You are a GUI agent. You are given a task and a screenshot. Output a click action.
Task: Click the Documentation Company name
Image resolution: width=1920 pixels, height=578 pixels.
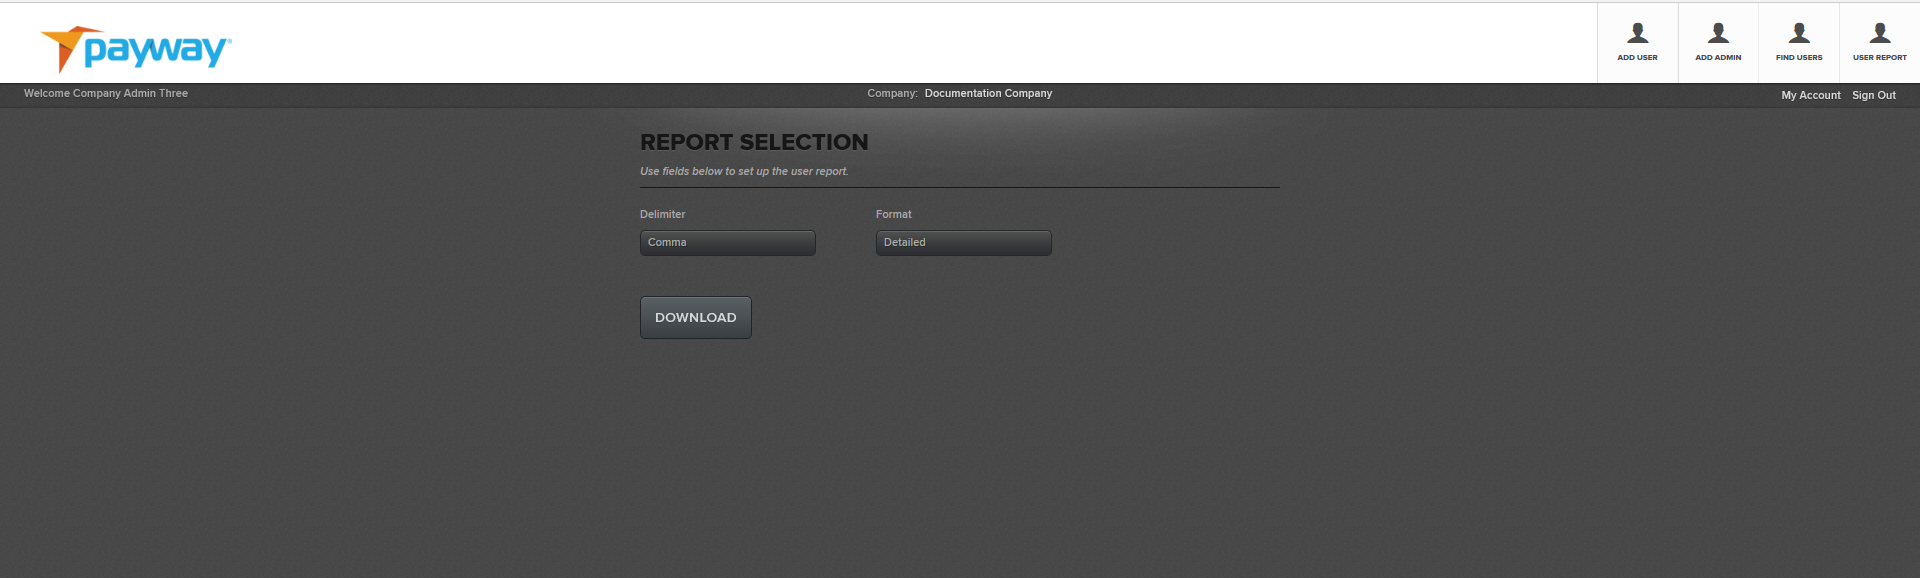(x=988, y=93)
